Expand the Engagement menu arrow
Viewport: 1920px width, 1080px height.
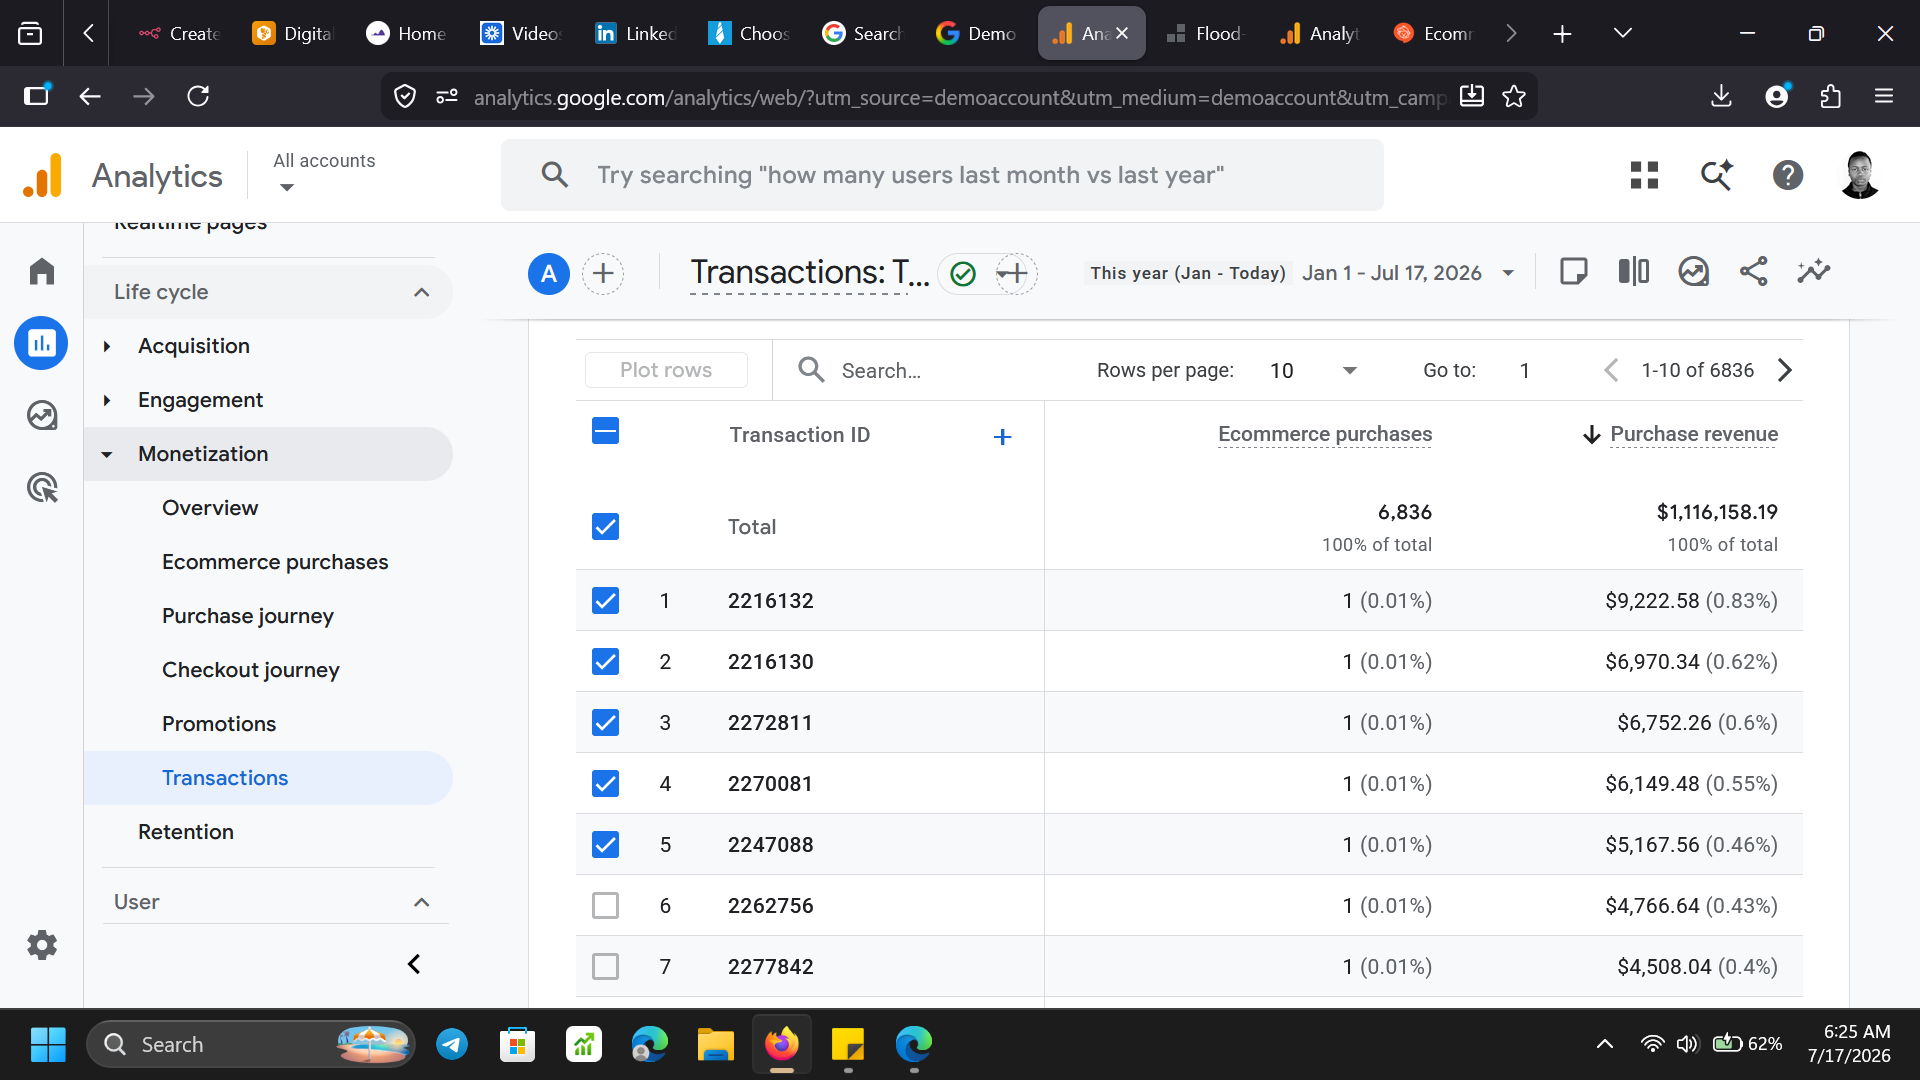tap(107, 400)
